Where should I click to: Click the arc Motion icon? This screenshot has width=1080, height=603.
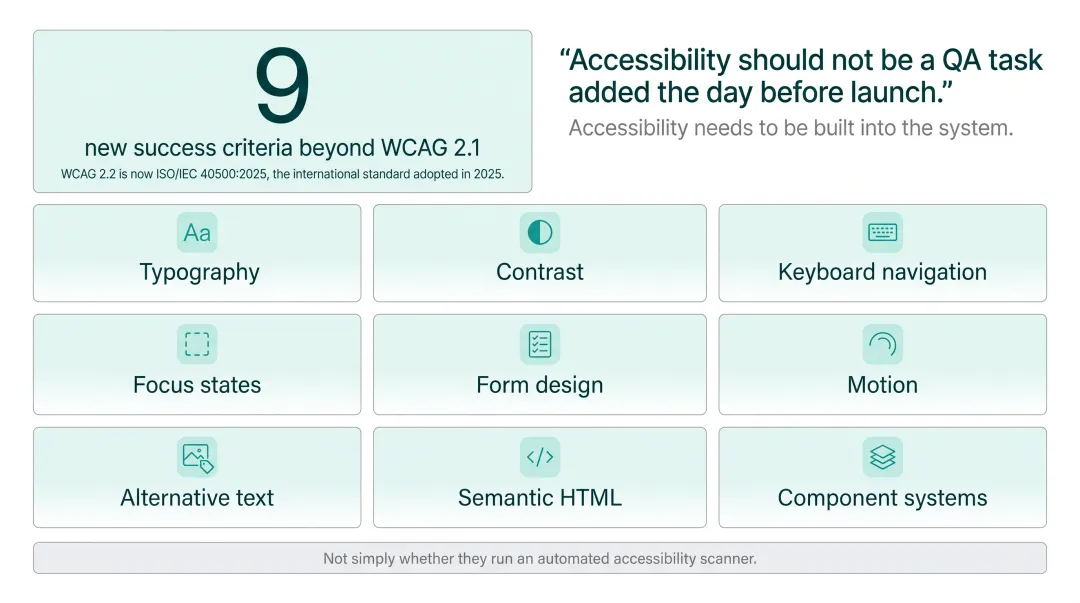pos(882,344)
